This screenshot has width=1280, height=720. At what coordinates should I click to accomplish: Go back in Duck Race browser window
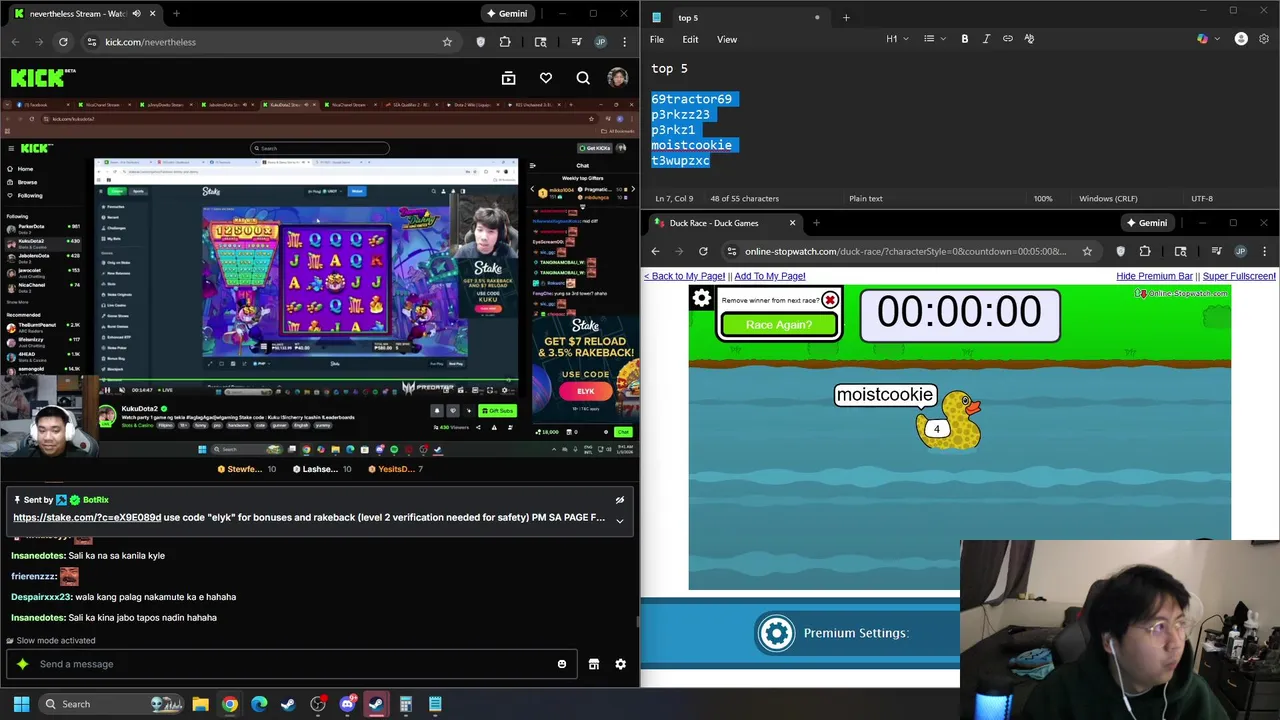tap(655, 251)
